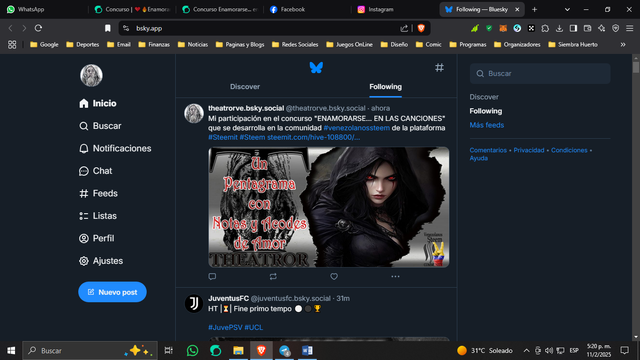Reload the page
The width and height of the screenshot is (640, 360).
pos(38,28)
